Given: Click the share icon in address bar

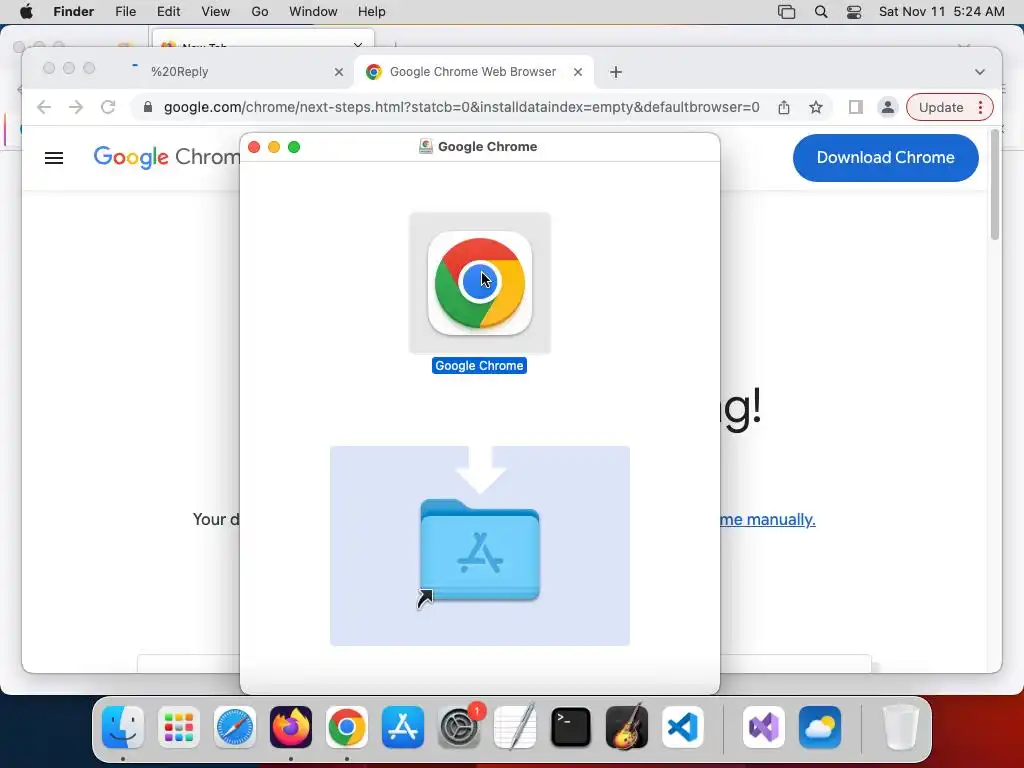Looking at the screenshot, I should pos(784,107).
